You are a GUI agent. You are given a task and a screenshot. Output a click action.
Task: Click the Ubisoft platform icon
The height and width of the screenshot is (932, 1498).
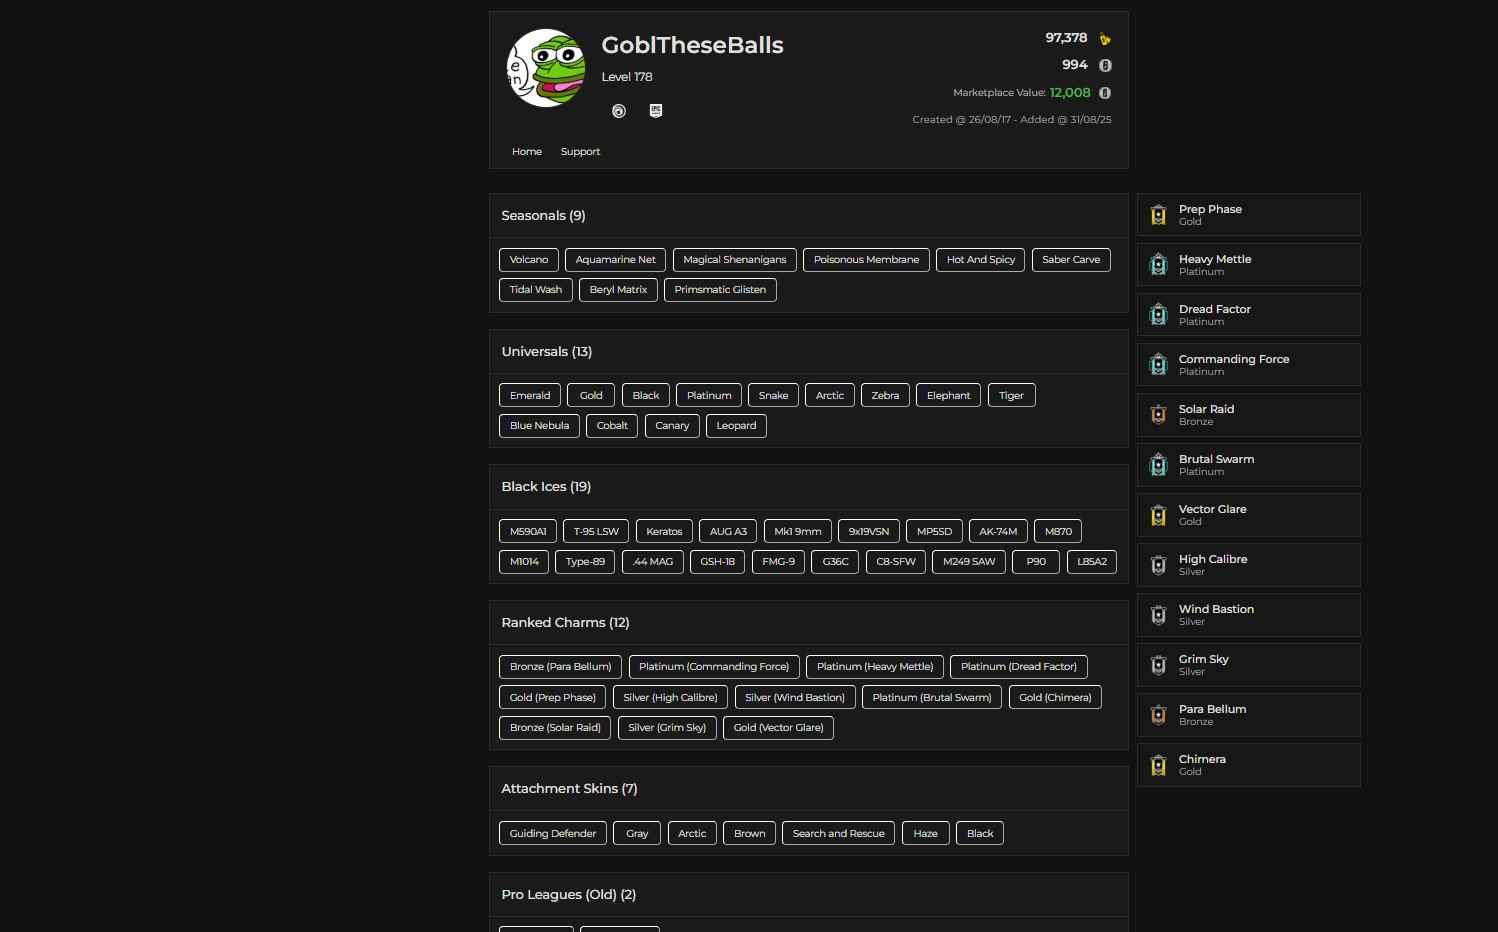(x=619, y=111)
